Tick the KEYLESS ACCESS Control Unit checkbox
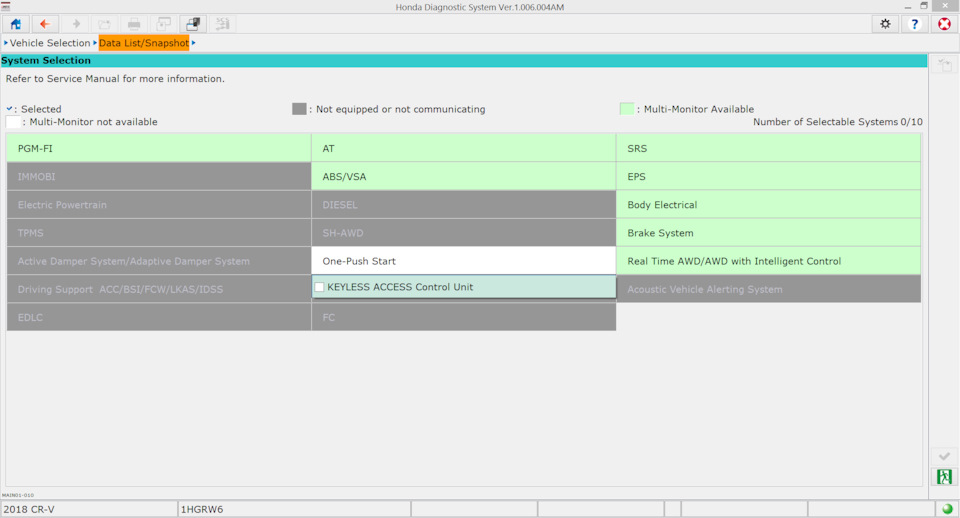Image resolution: width=960 pixels, height=518 pixels. click(319, 287)
